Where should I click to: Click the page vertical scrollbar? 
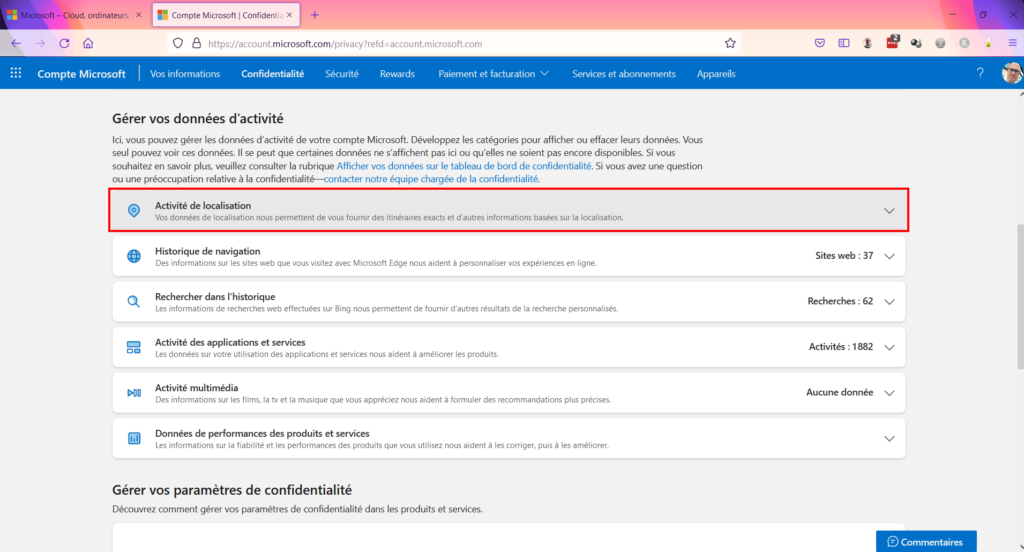(x=1020, y=297)
